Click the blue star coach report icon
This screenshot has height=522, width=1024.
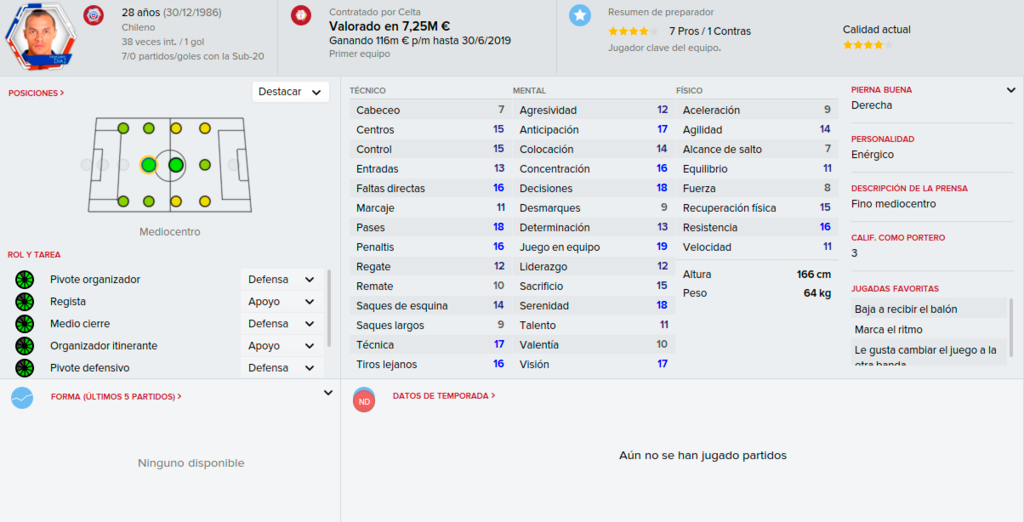[x=580, y=15]
